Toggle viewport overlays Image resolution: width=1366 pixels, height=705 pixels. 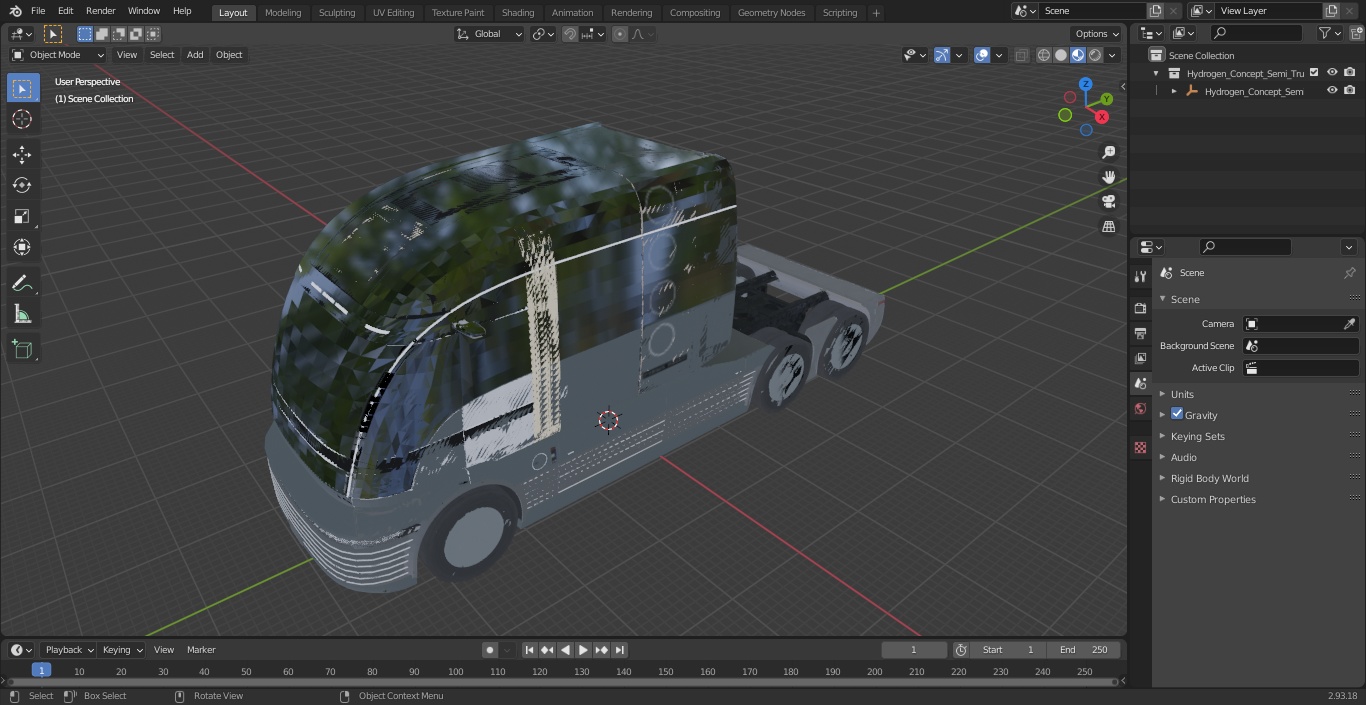[x=982, y=55]
